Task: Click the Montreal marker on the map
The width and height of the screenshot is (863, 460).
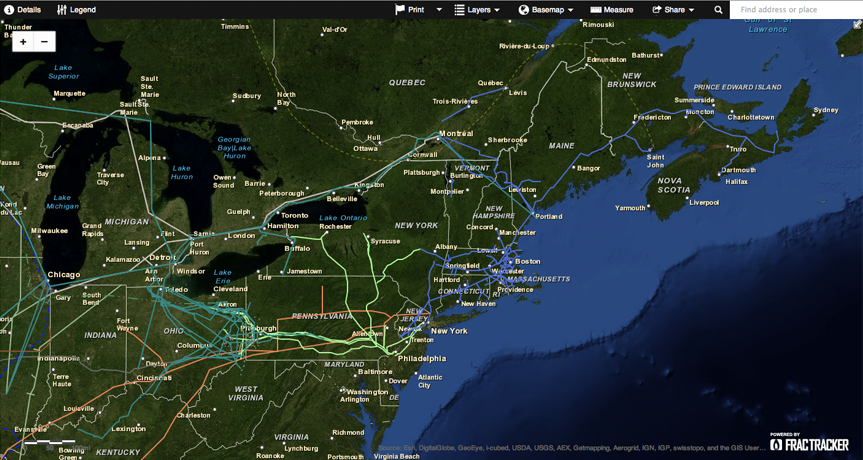Action: click(455, 134)
